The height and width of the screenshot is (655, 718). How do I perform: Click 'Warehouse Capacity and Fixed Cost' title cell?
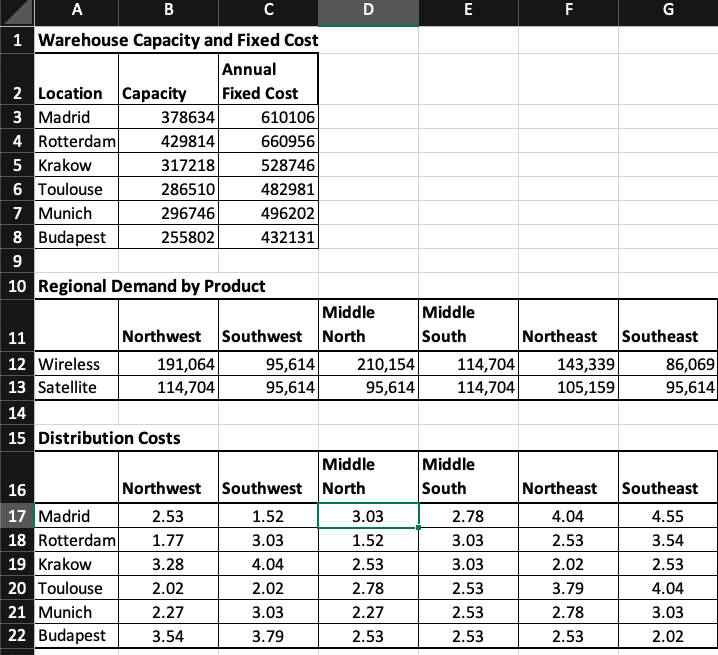[177, 40]
